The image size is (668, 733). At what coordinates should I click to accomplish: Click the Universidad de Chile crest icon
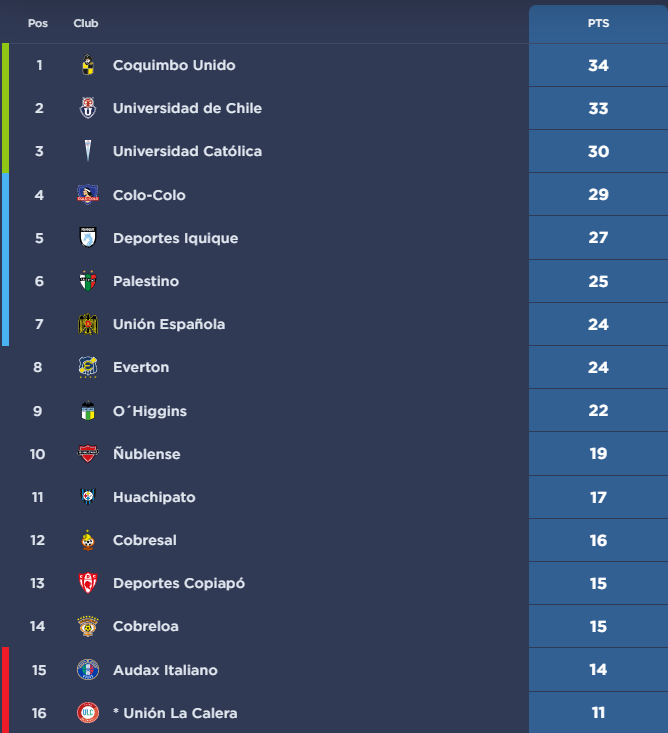[x=88, y=108]
